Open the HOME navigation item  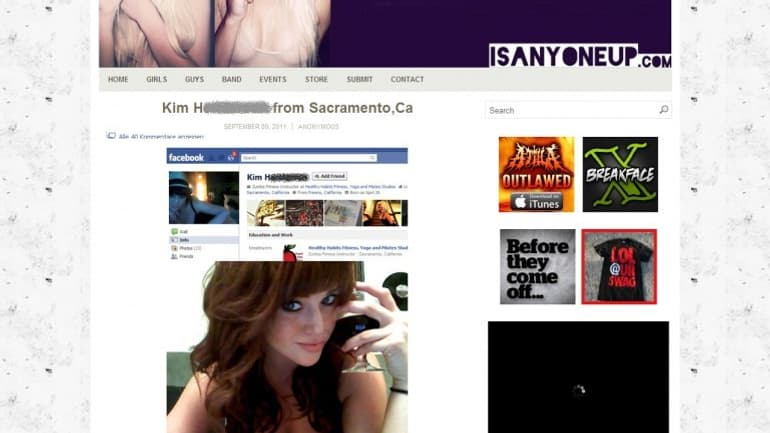(118, 79)
